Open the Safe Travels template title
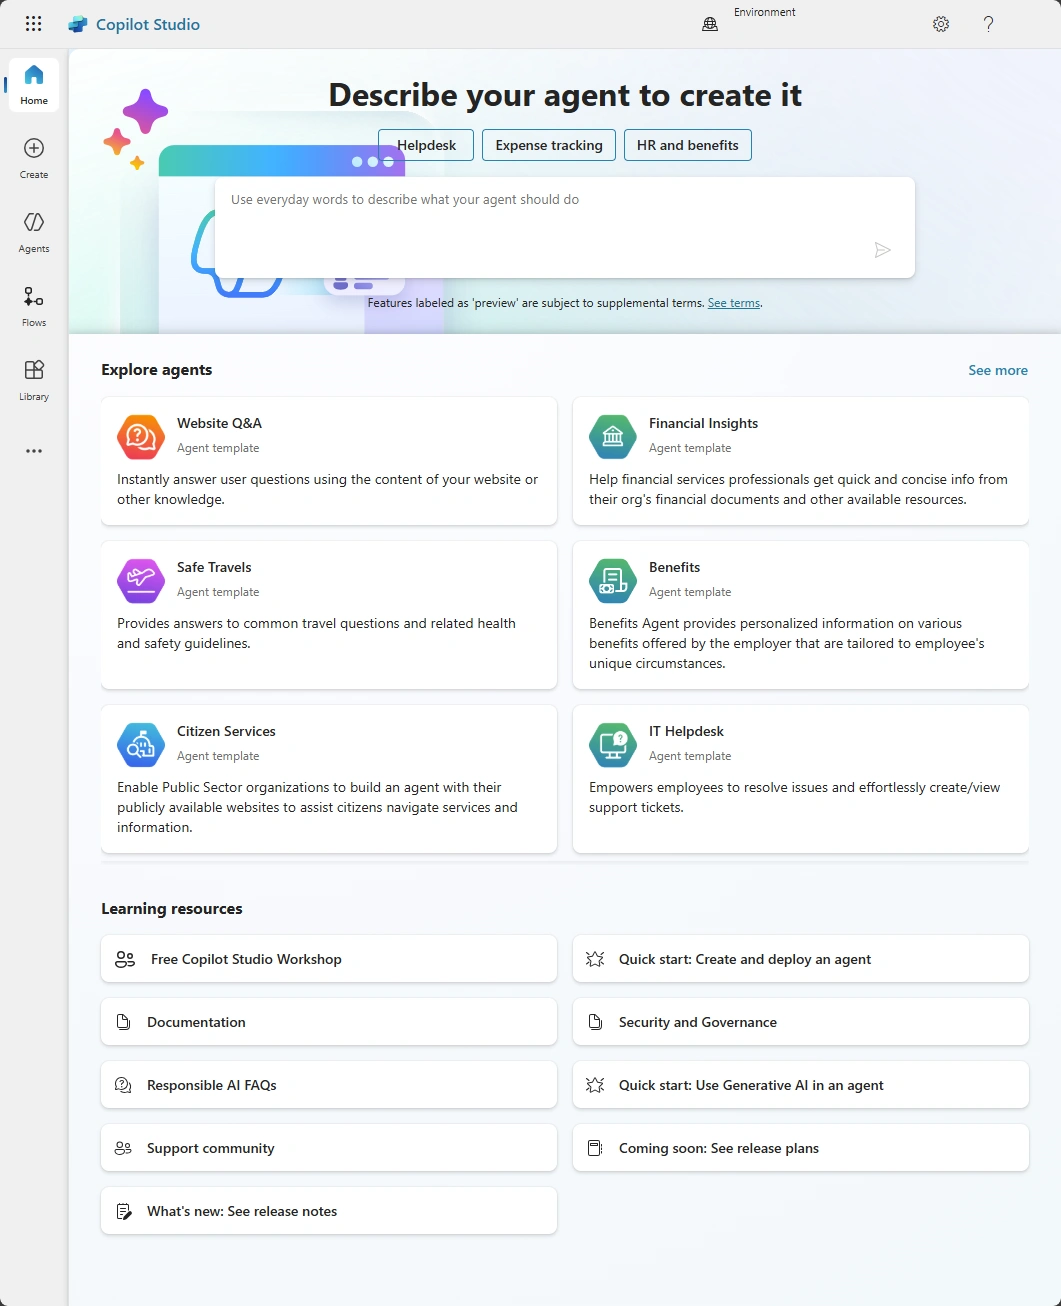The width and height of the screenshot is (1061, 1306). click(214, 567)
